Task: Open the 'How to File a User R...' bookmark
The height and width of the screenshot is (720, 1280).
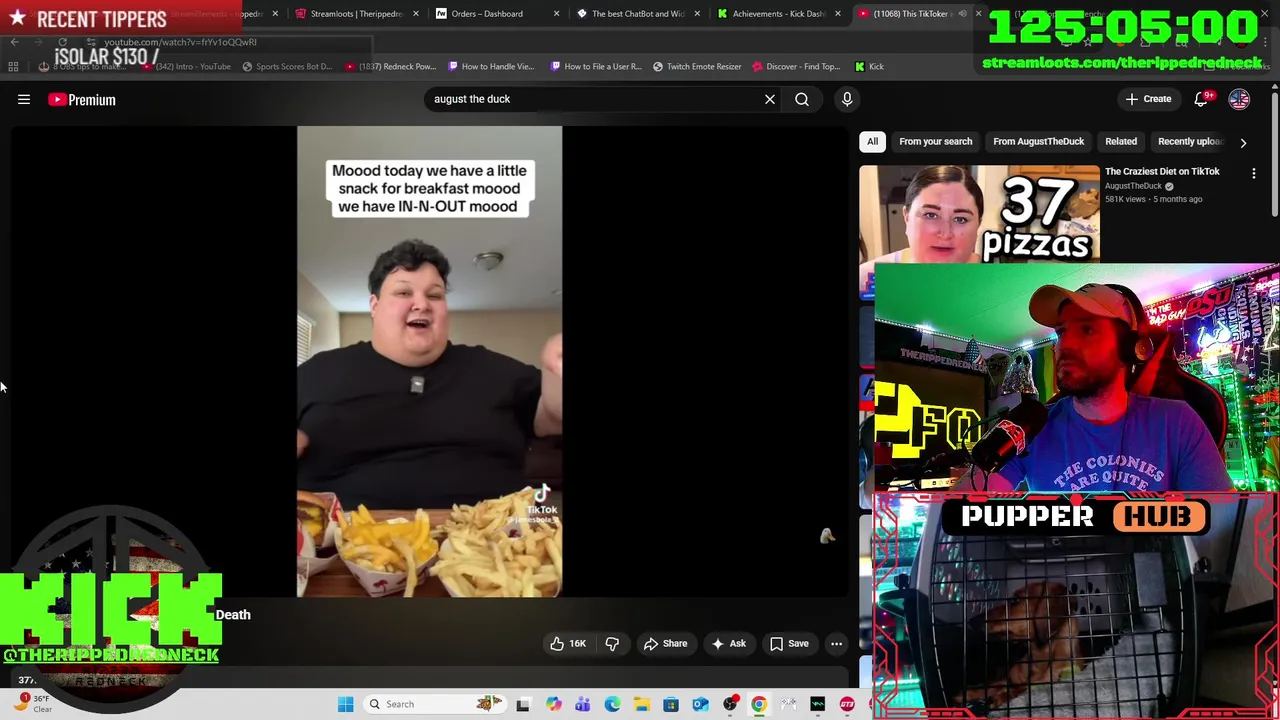Action: click(x=596, y=67)
